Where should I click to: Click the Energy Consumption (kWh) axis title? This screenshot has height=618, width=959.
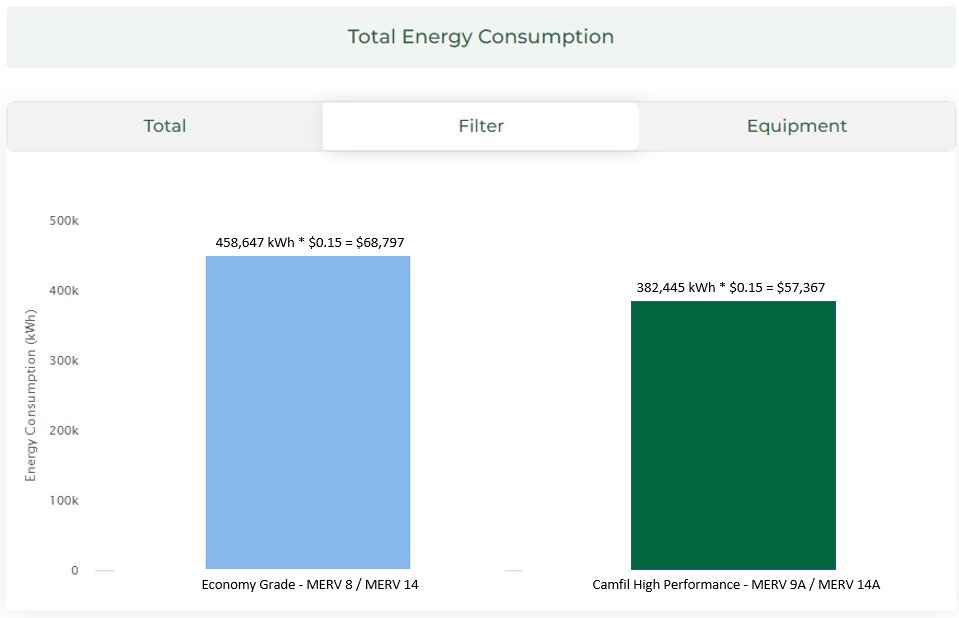(x=31, y=395)
